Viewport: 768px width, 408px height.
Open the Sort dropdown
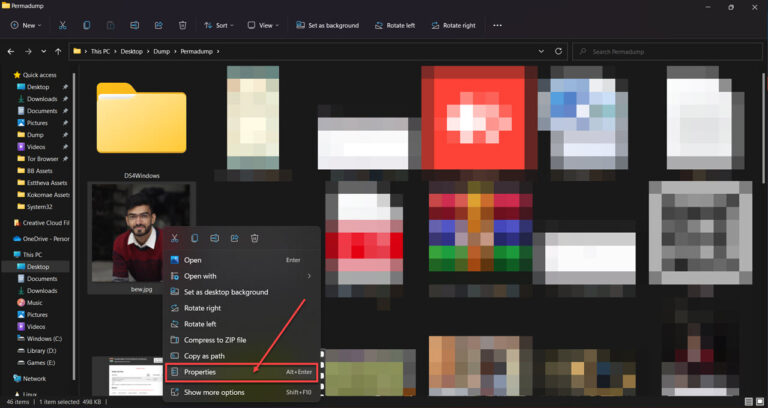219,25
